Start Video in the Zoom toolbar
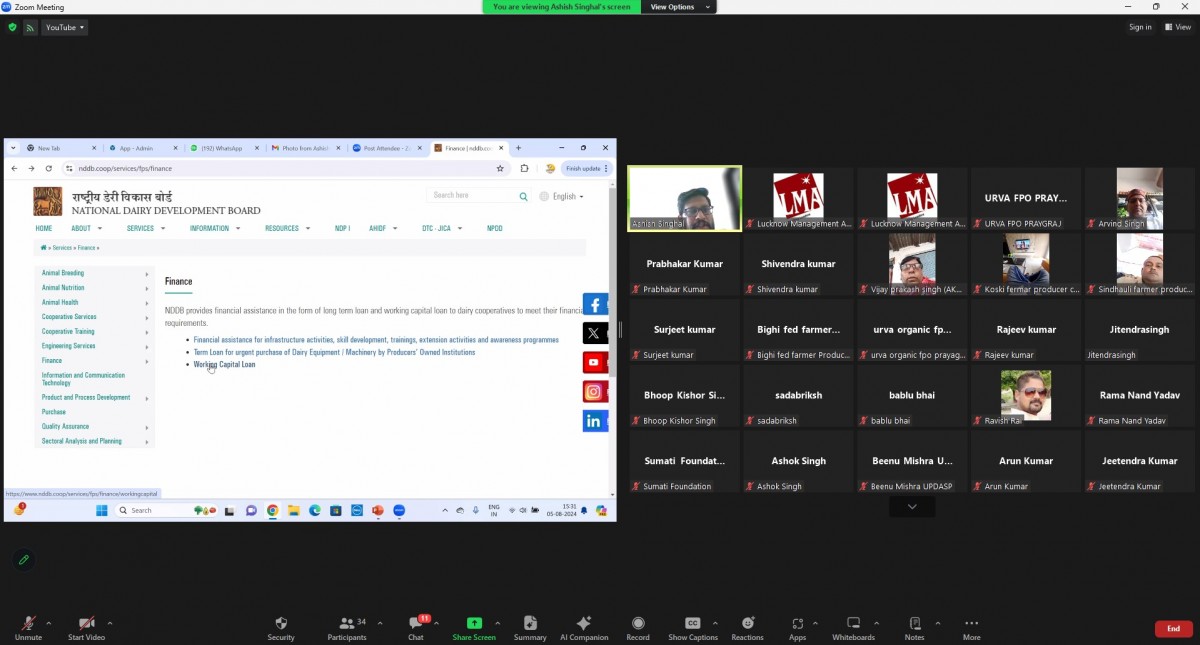This screenshot has width=1200, height=645. [x=86, y=628]
